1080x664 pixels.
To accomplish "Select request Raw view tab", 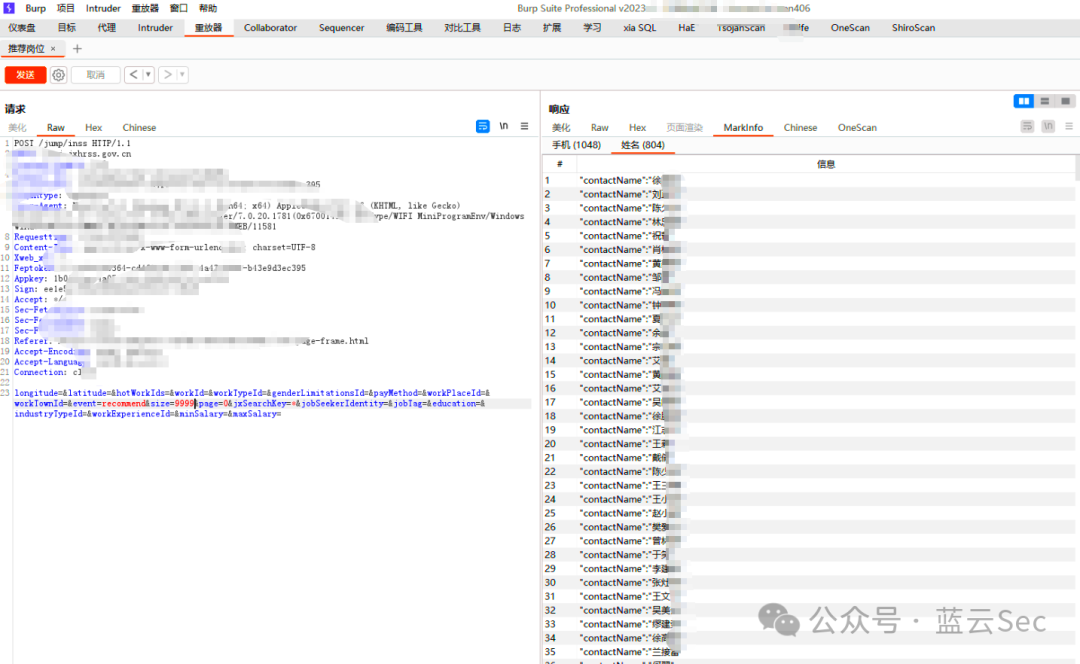I will [56, 127].
